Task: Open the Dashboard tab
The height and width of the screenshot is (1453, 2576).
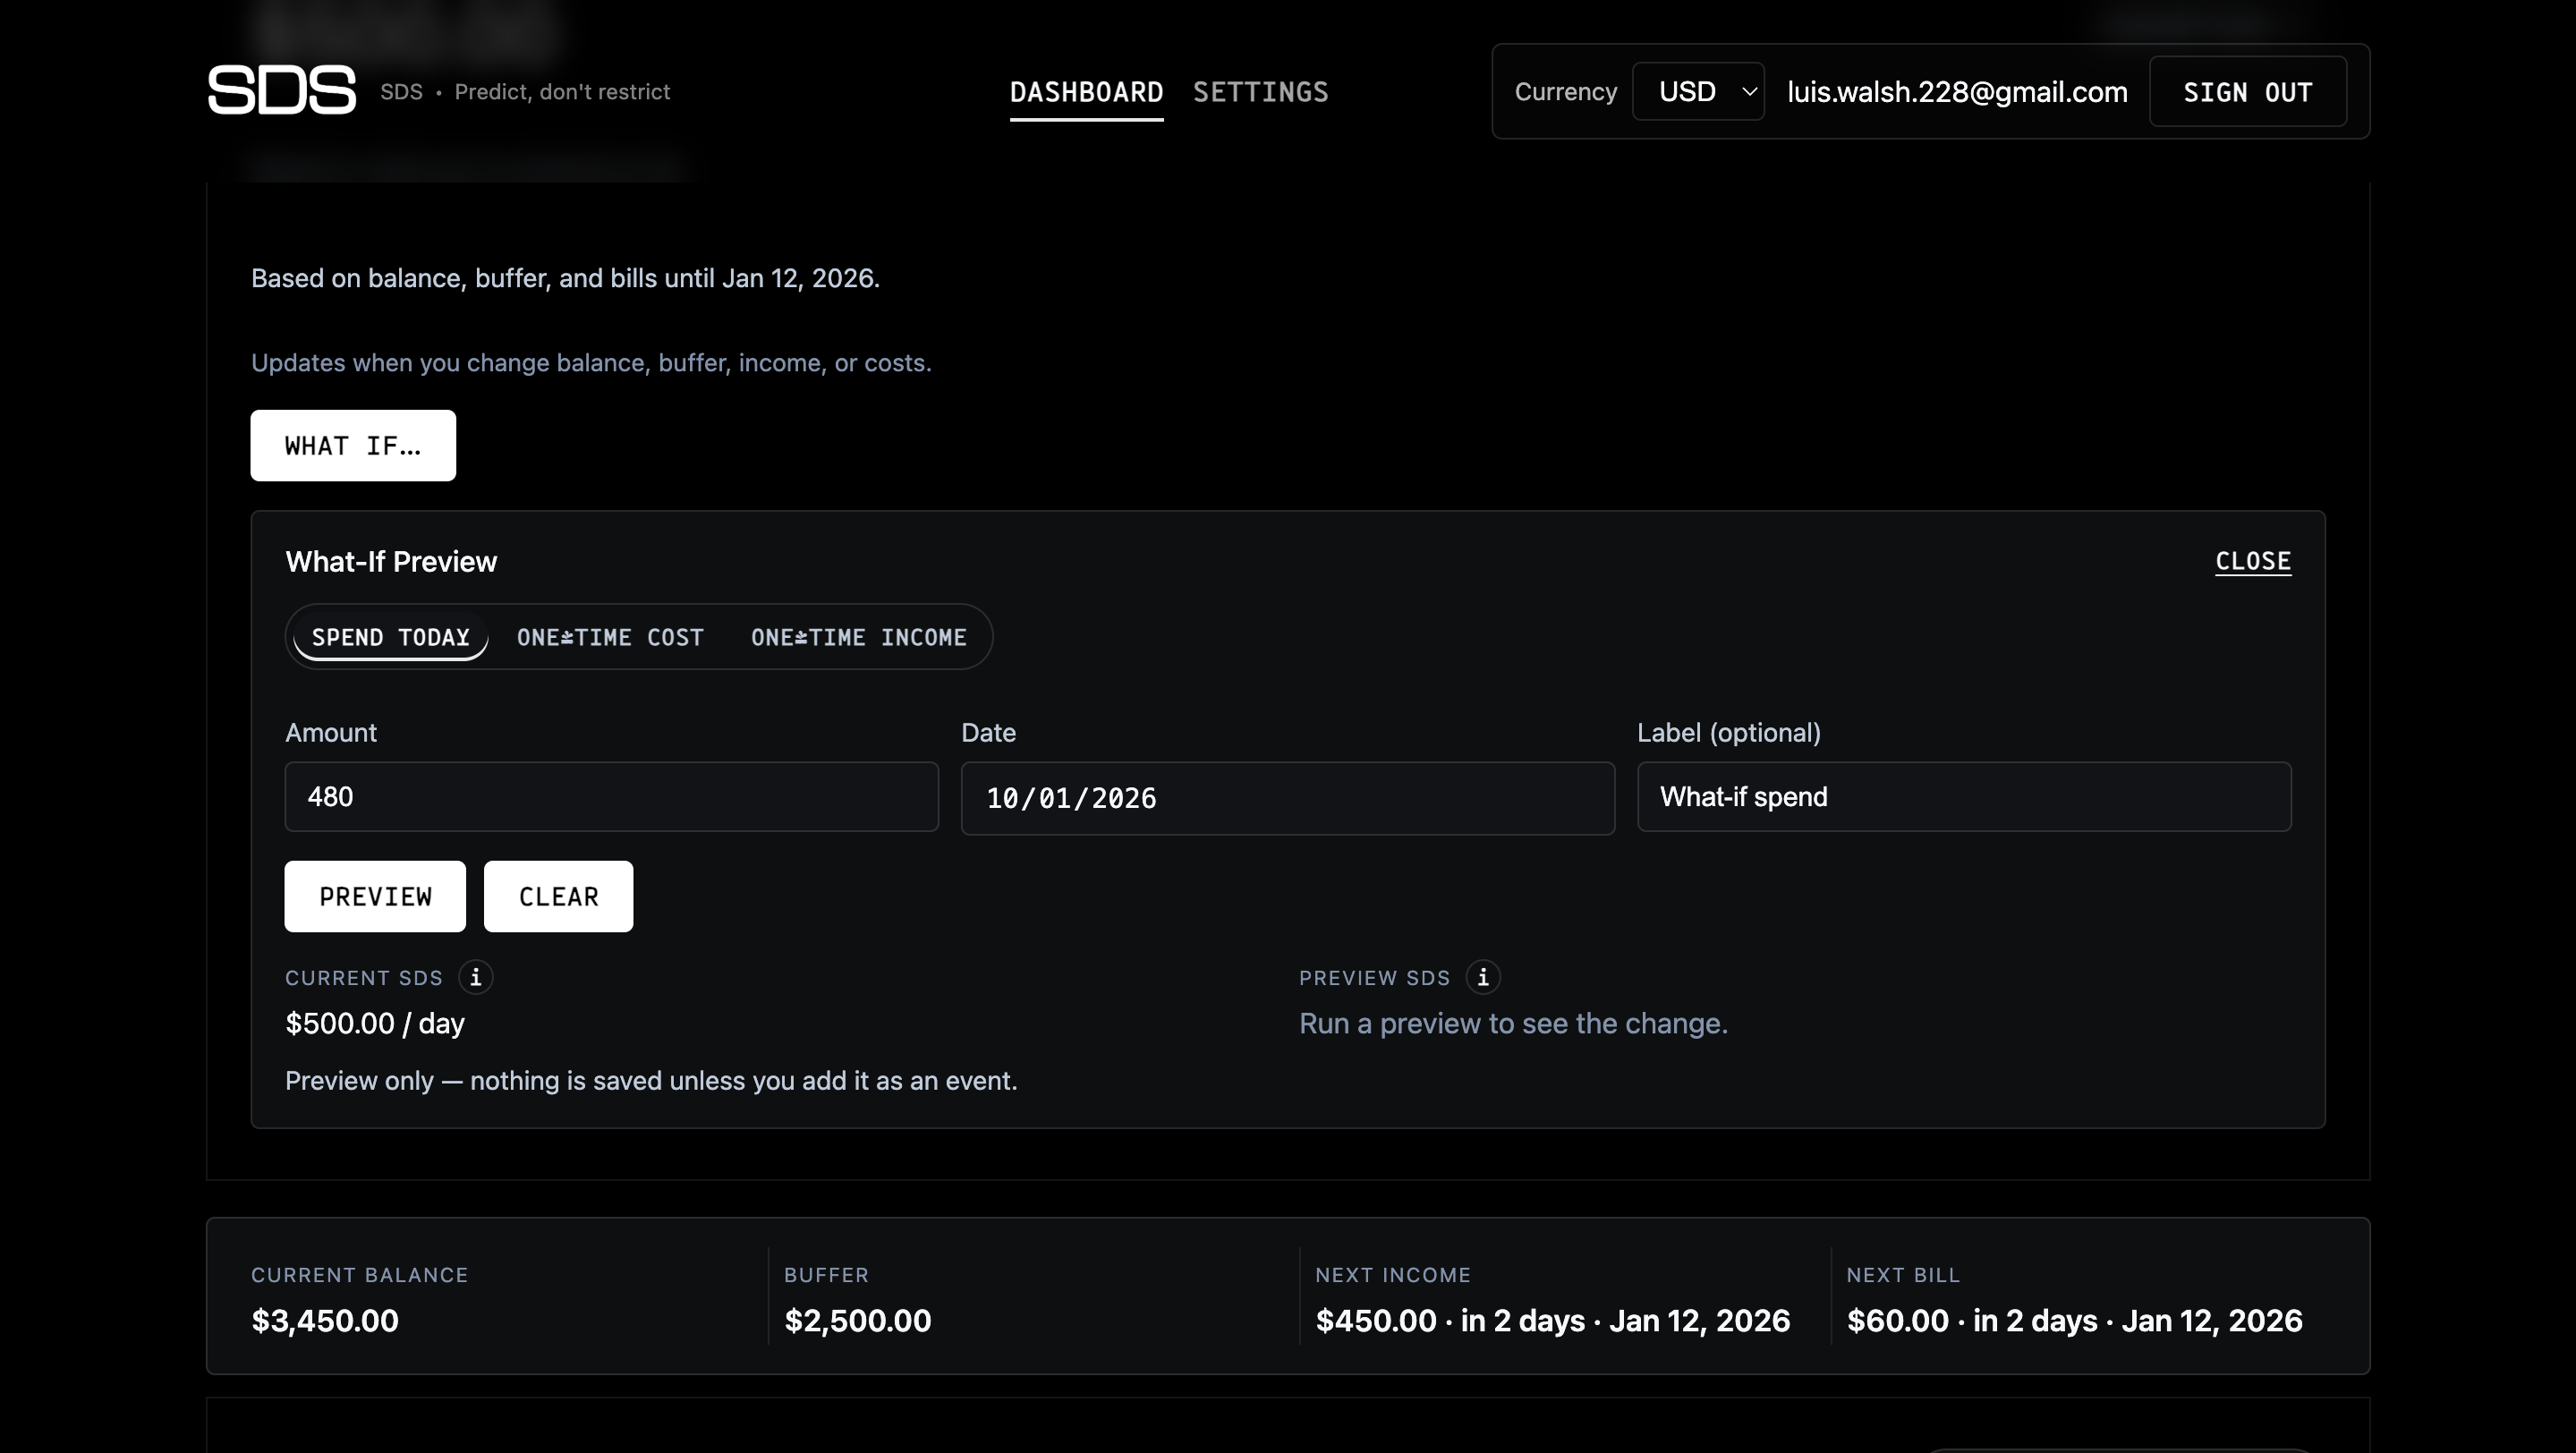Action: pyautogui.click(x=1086, y=92)
